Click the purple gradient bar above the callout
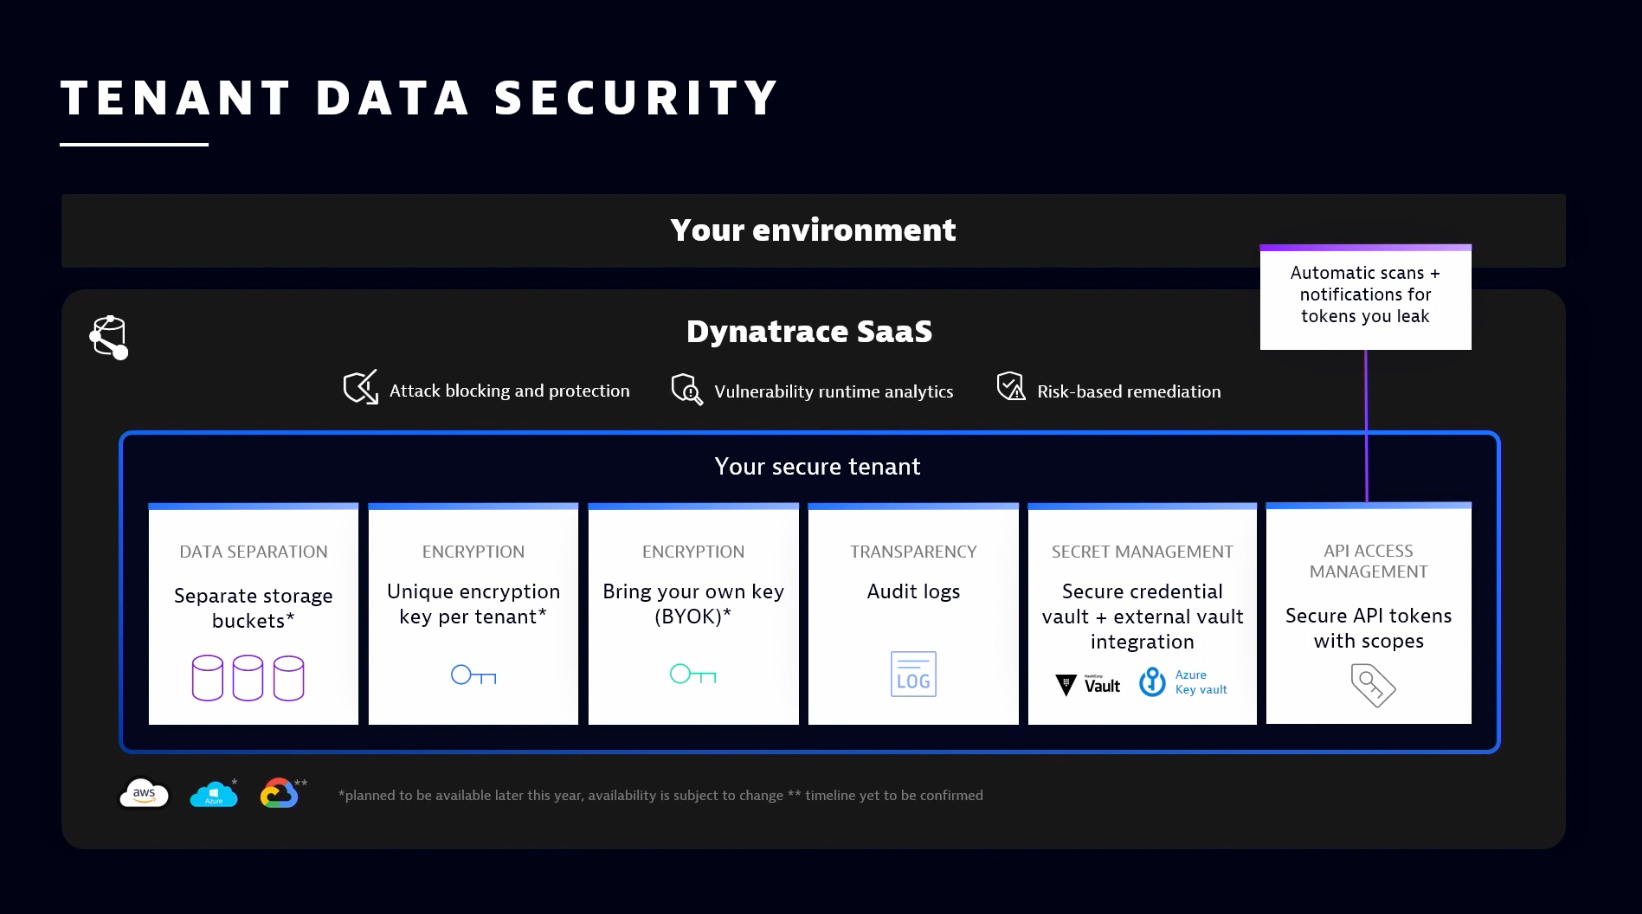 click(x=1365, y=245)
